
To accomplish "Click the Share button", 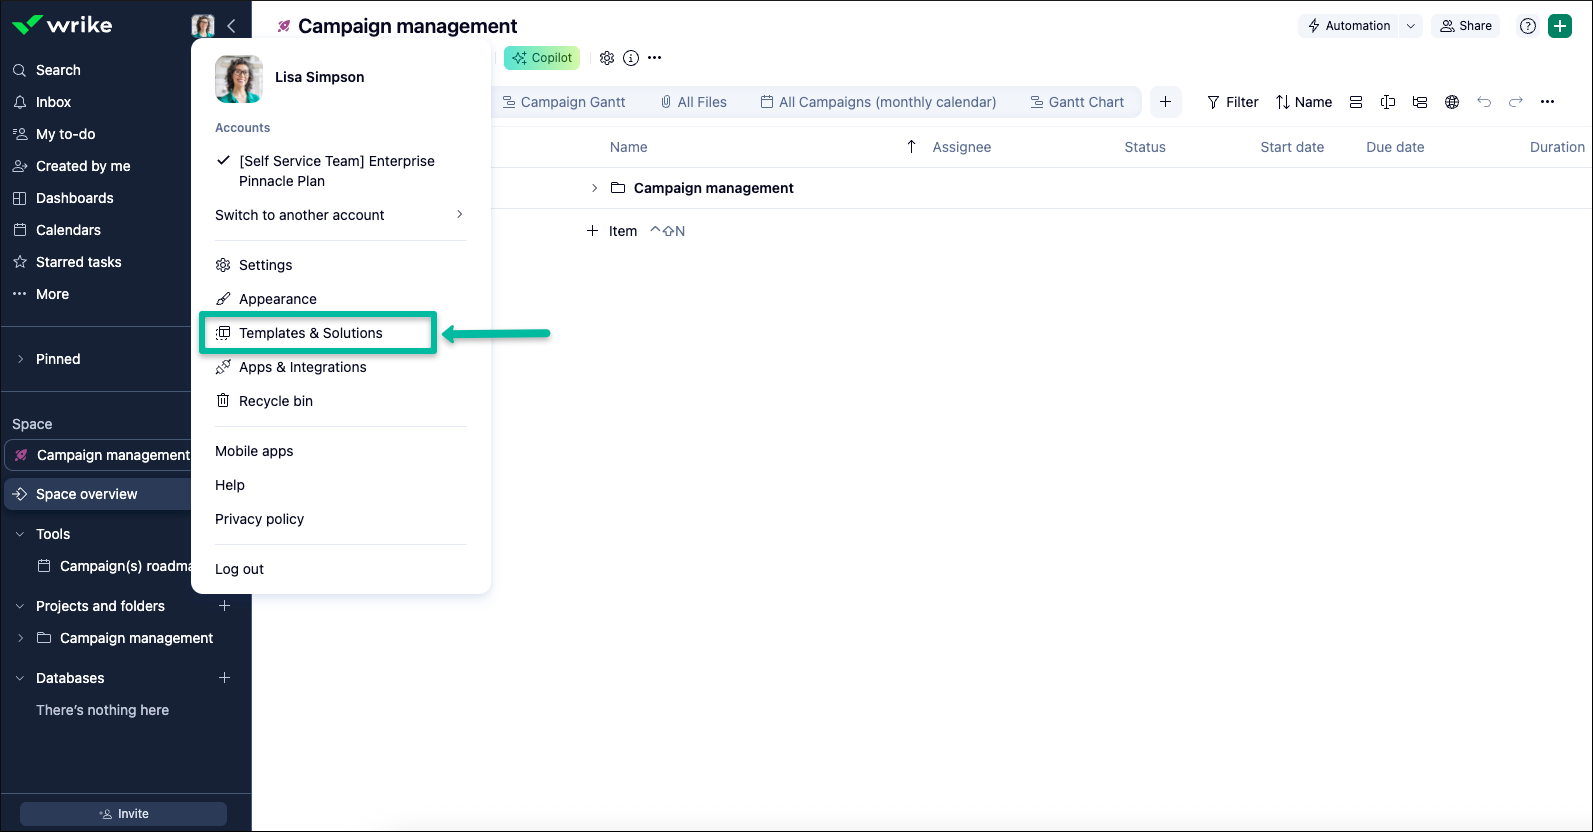I will [1466, 26].
